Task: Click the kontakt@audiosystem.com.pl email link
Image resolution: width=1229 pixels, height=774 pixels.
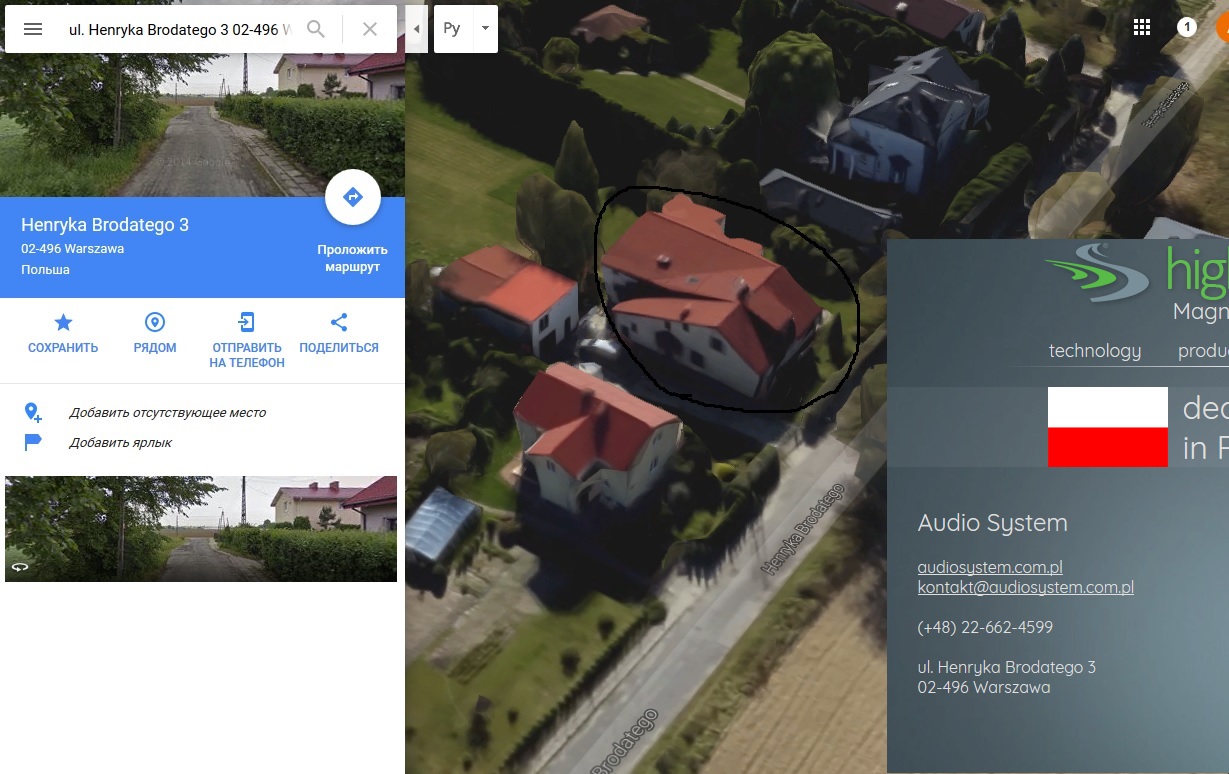Action: pyautogui.click(x=1026, y=587)
